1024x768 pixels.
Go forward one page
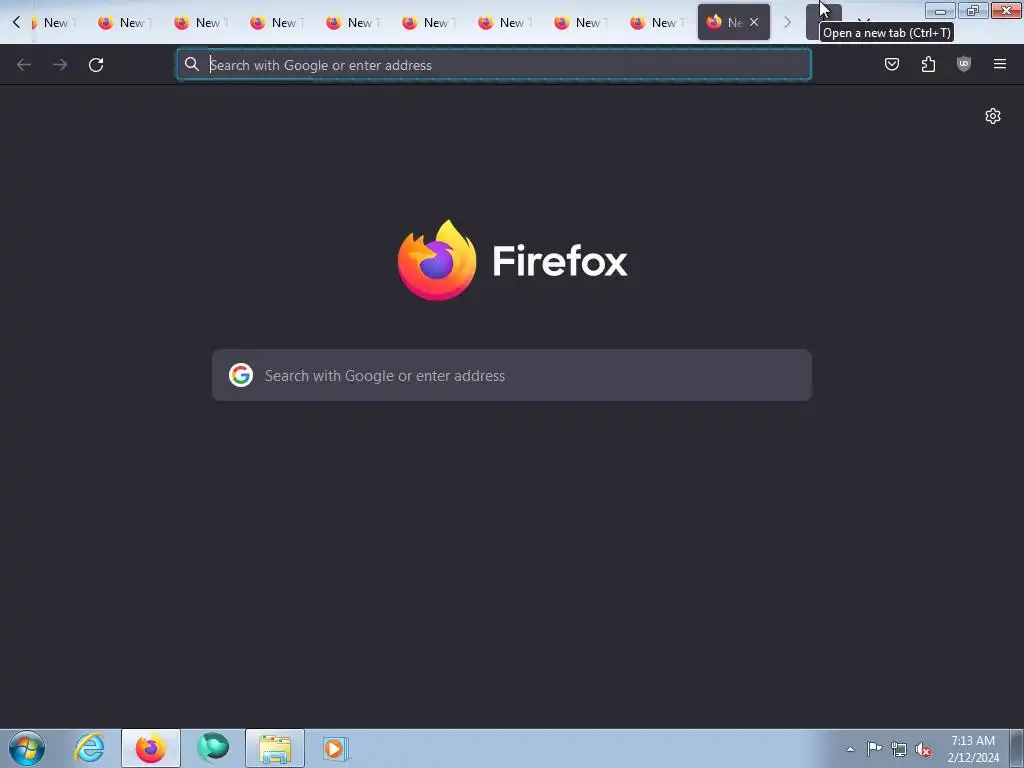[60, 65]
